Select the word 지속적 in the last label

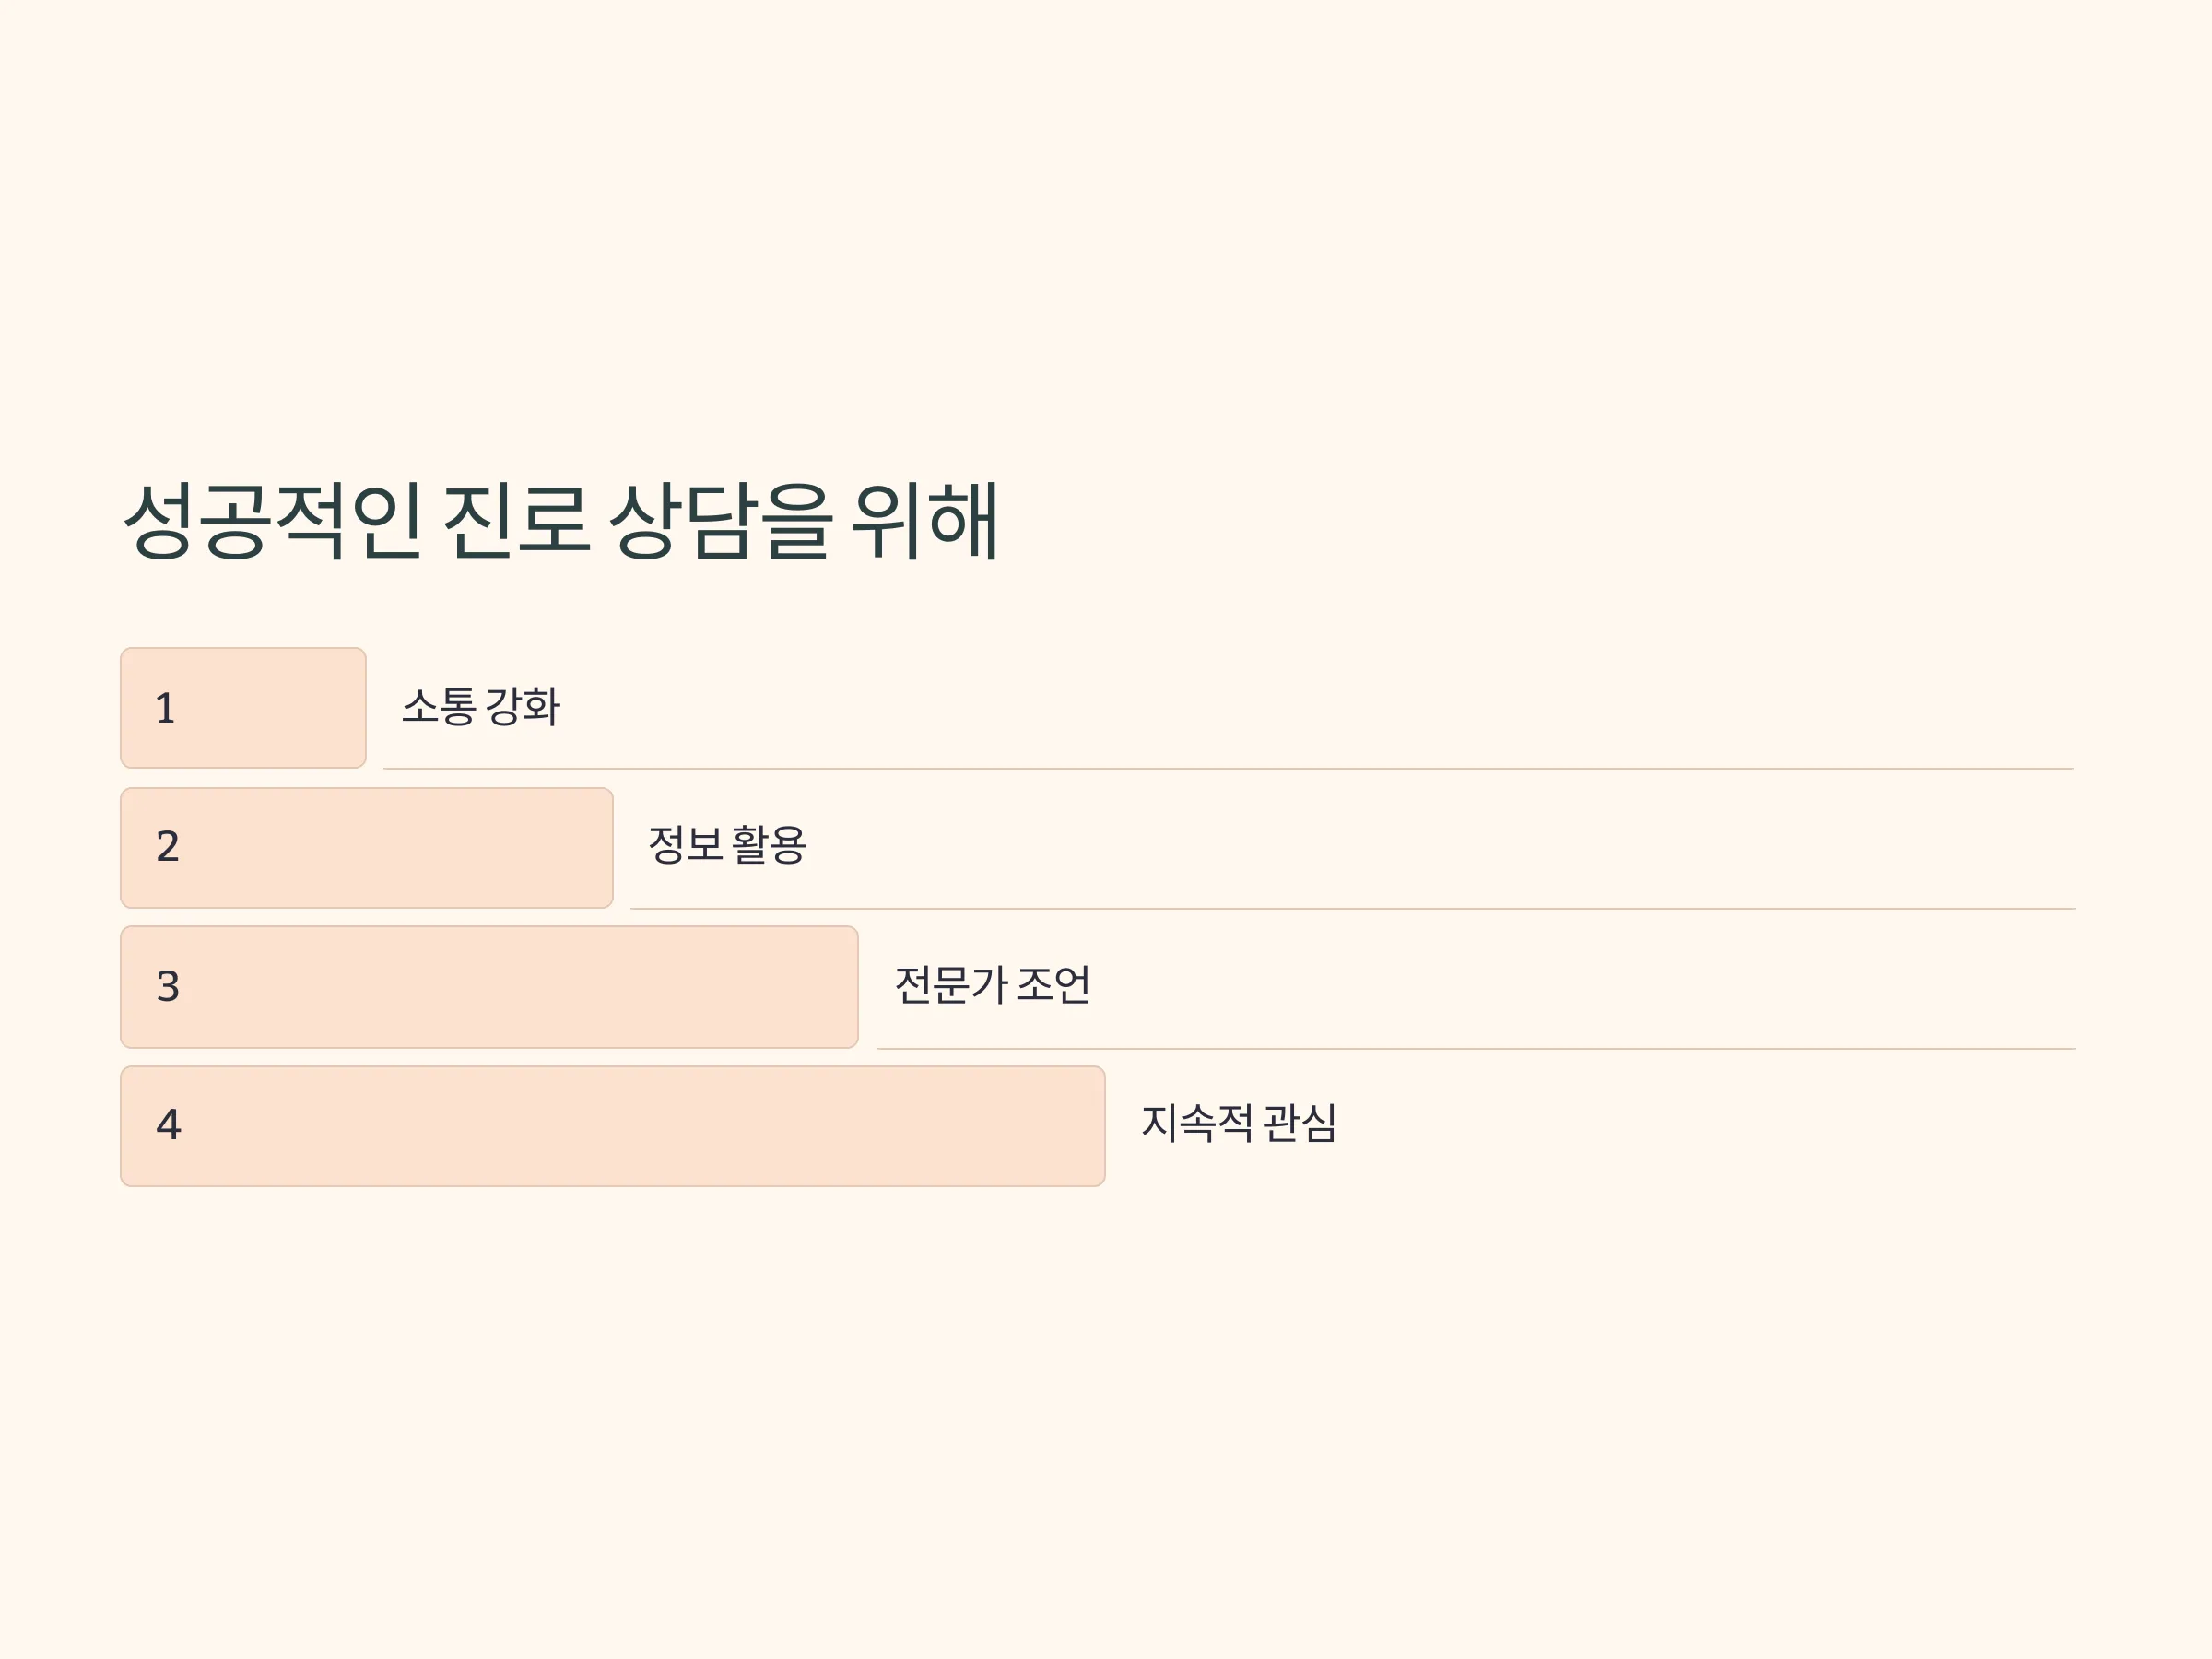pyautogui.click(x=1197, y=1122)
